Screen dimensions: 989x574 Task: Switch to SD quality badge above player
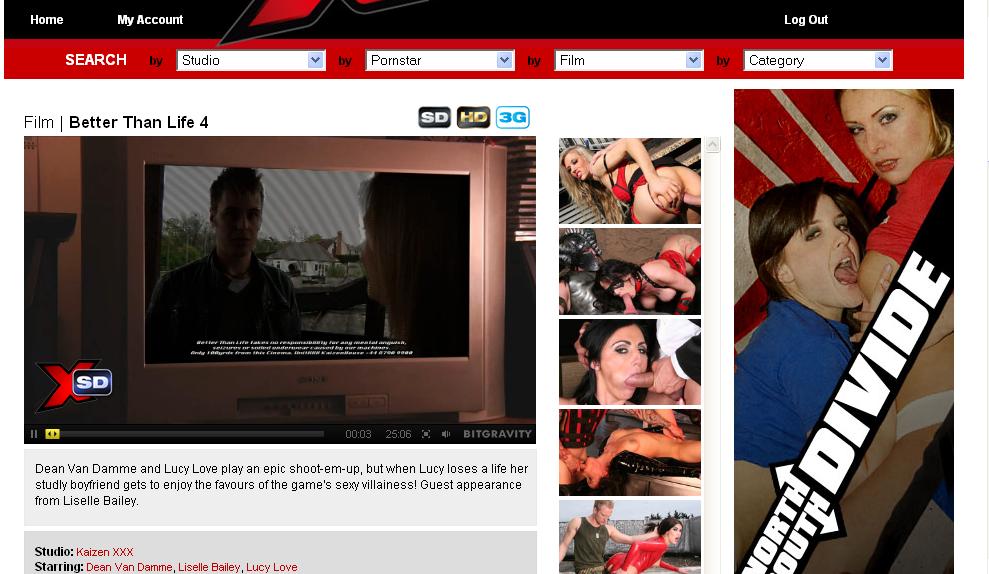tap(435, 117)
